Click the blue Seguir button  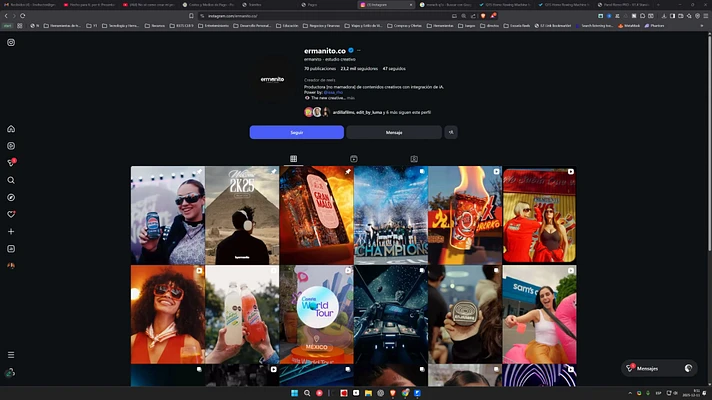(297, 132)
